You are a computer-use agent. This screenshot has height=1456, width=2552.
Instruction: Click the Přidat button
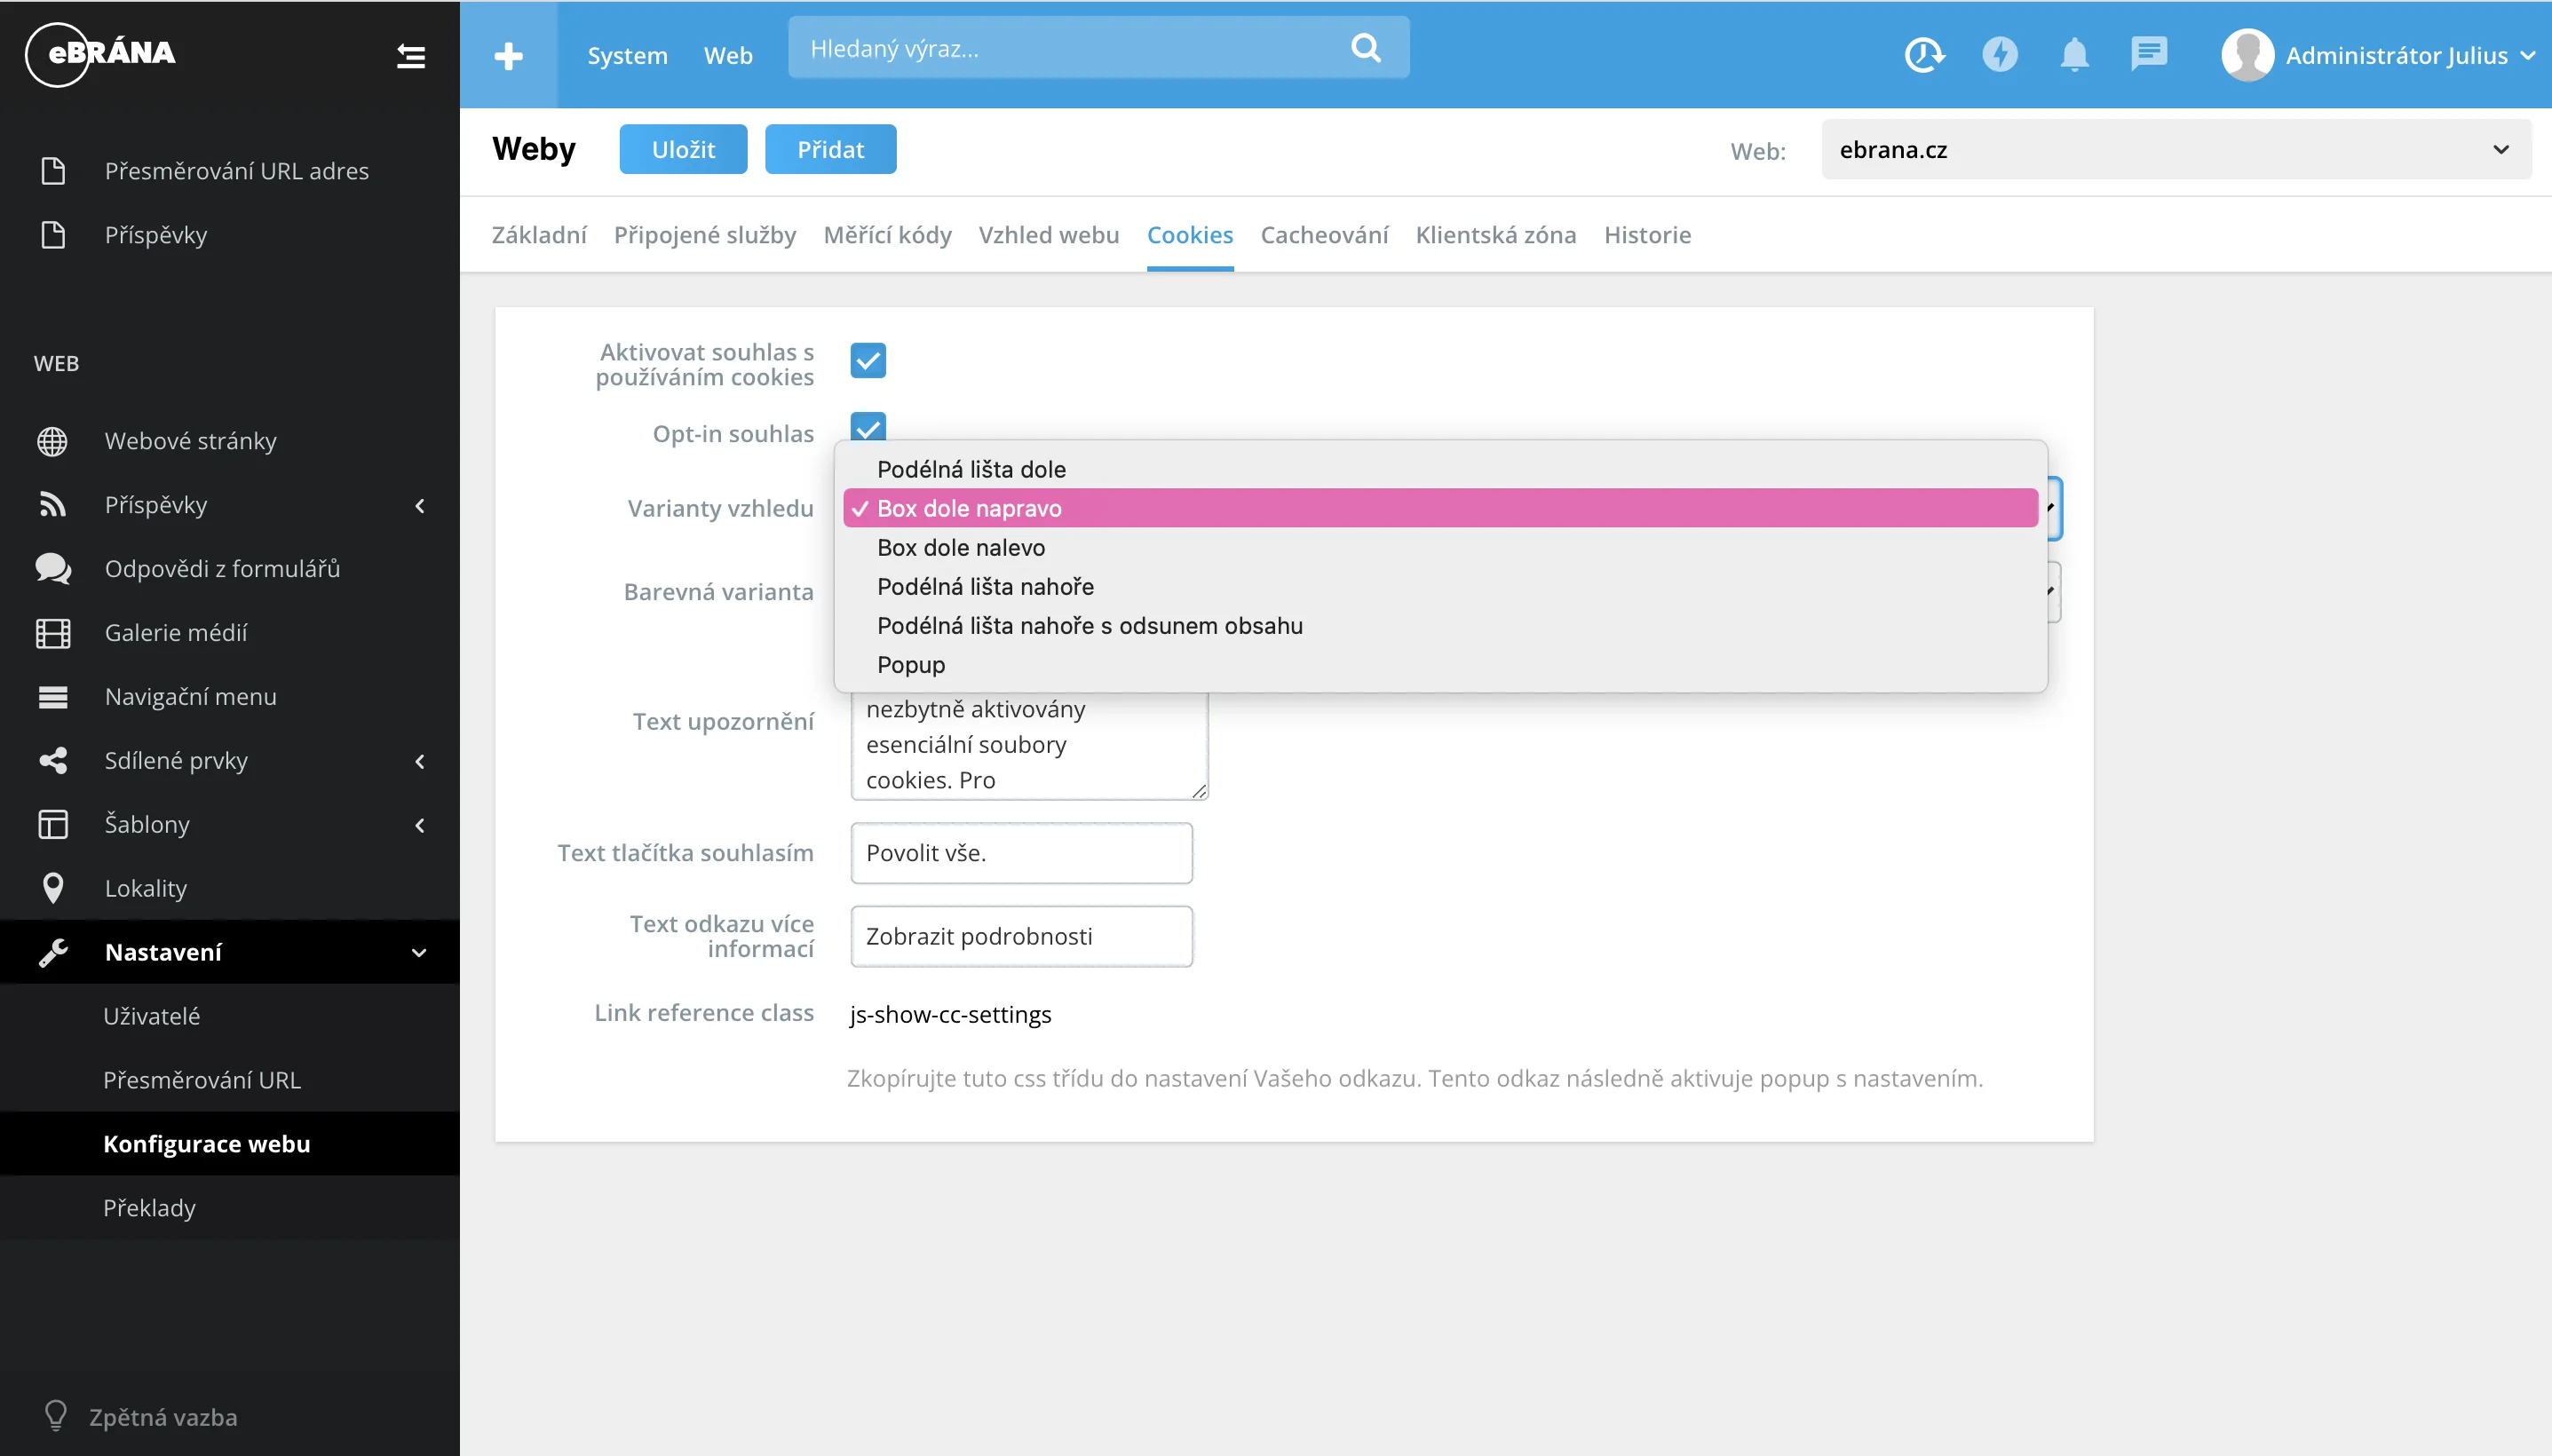point(830,150)
